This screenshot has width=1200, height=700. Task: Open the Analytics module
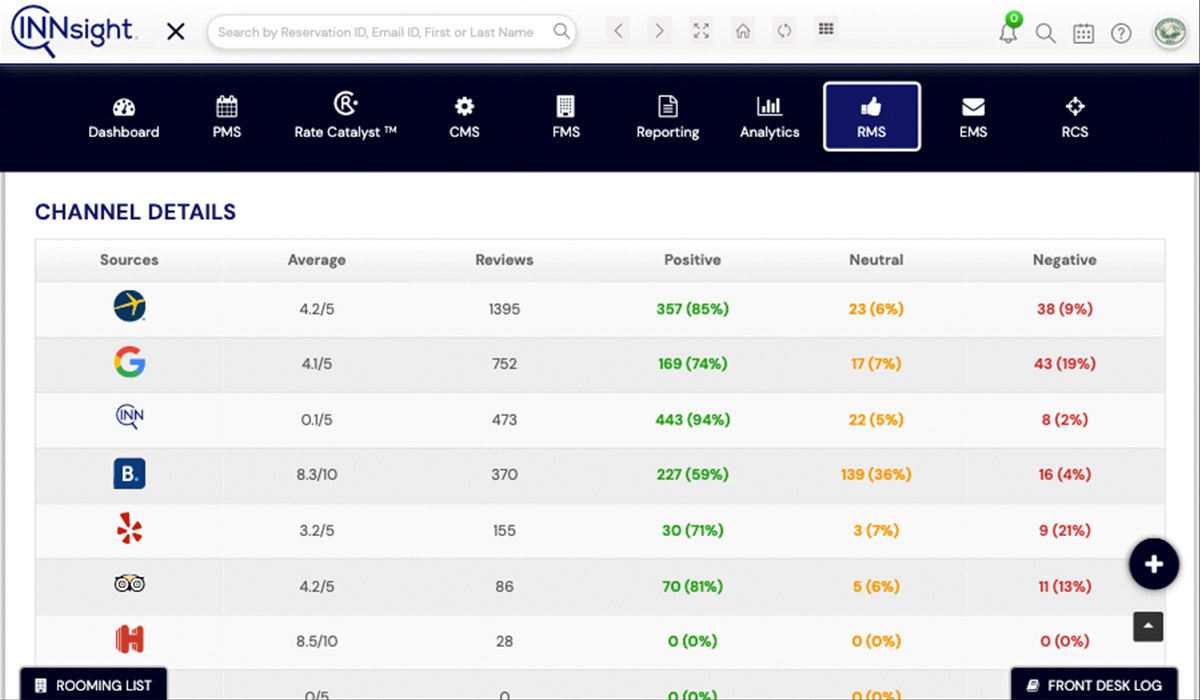(770, 118)
